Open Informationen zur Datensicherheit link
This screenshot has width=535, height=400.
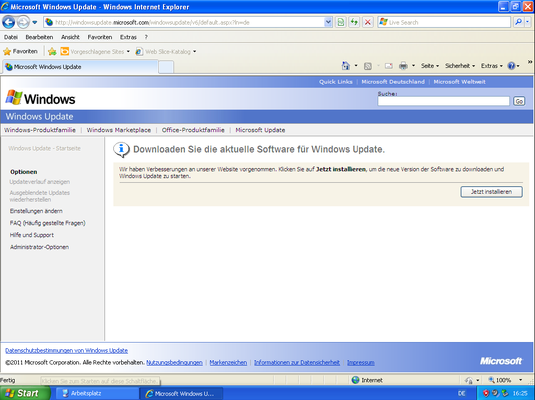pos(297,362)
